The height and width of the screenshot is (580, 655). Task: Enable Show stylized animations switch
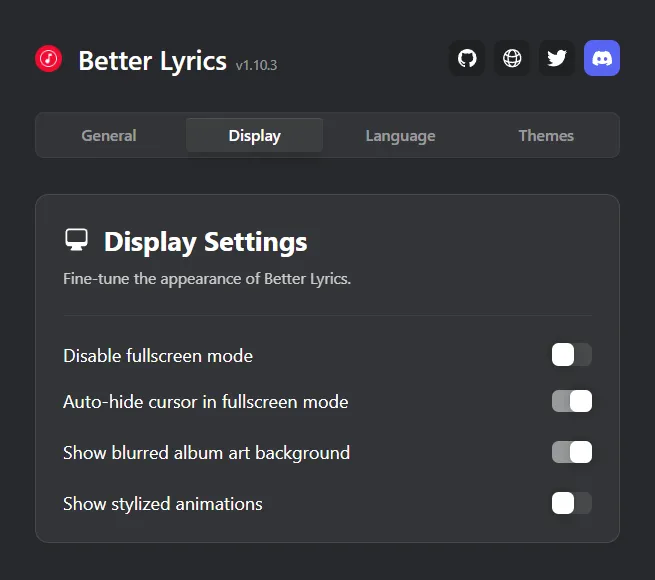(571, 503)
